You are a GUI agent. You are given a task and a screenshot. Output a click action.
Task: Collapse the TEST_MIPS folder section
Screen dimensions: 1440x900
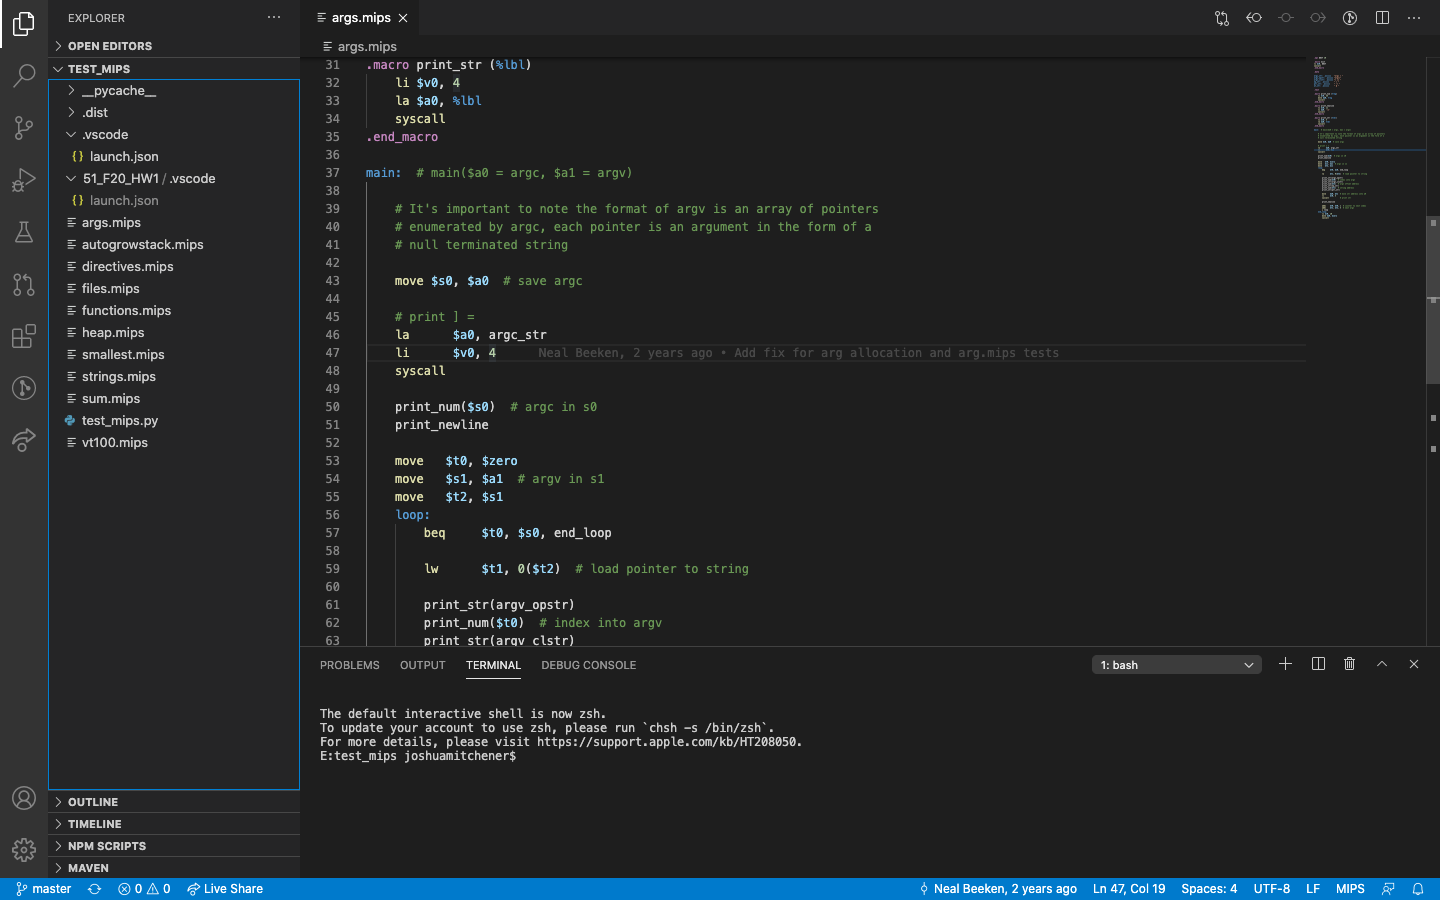pyautogui.click(x=174, y=69)
